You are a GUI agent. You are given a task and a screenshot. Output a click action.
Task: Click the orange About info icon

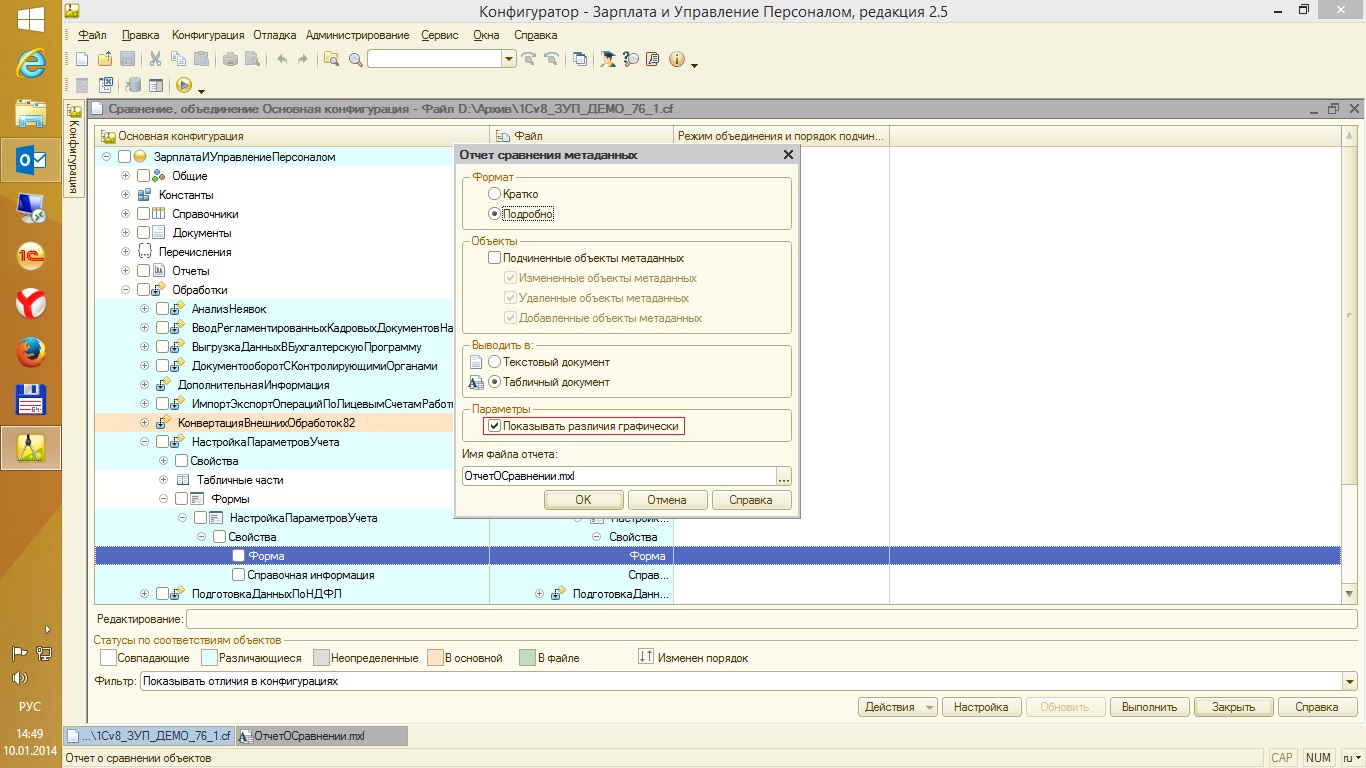[677, 60]
